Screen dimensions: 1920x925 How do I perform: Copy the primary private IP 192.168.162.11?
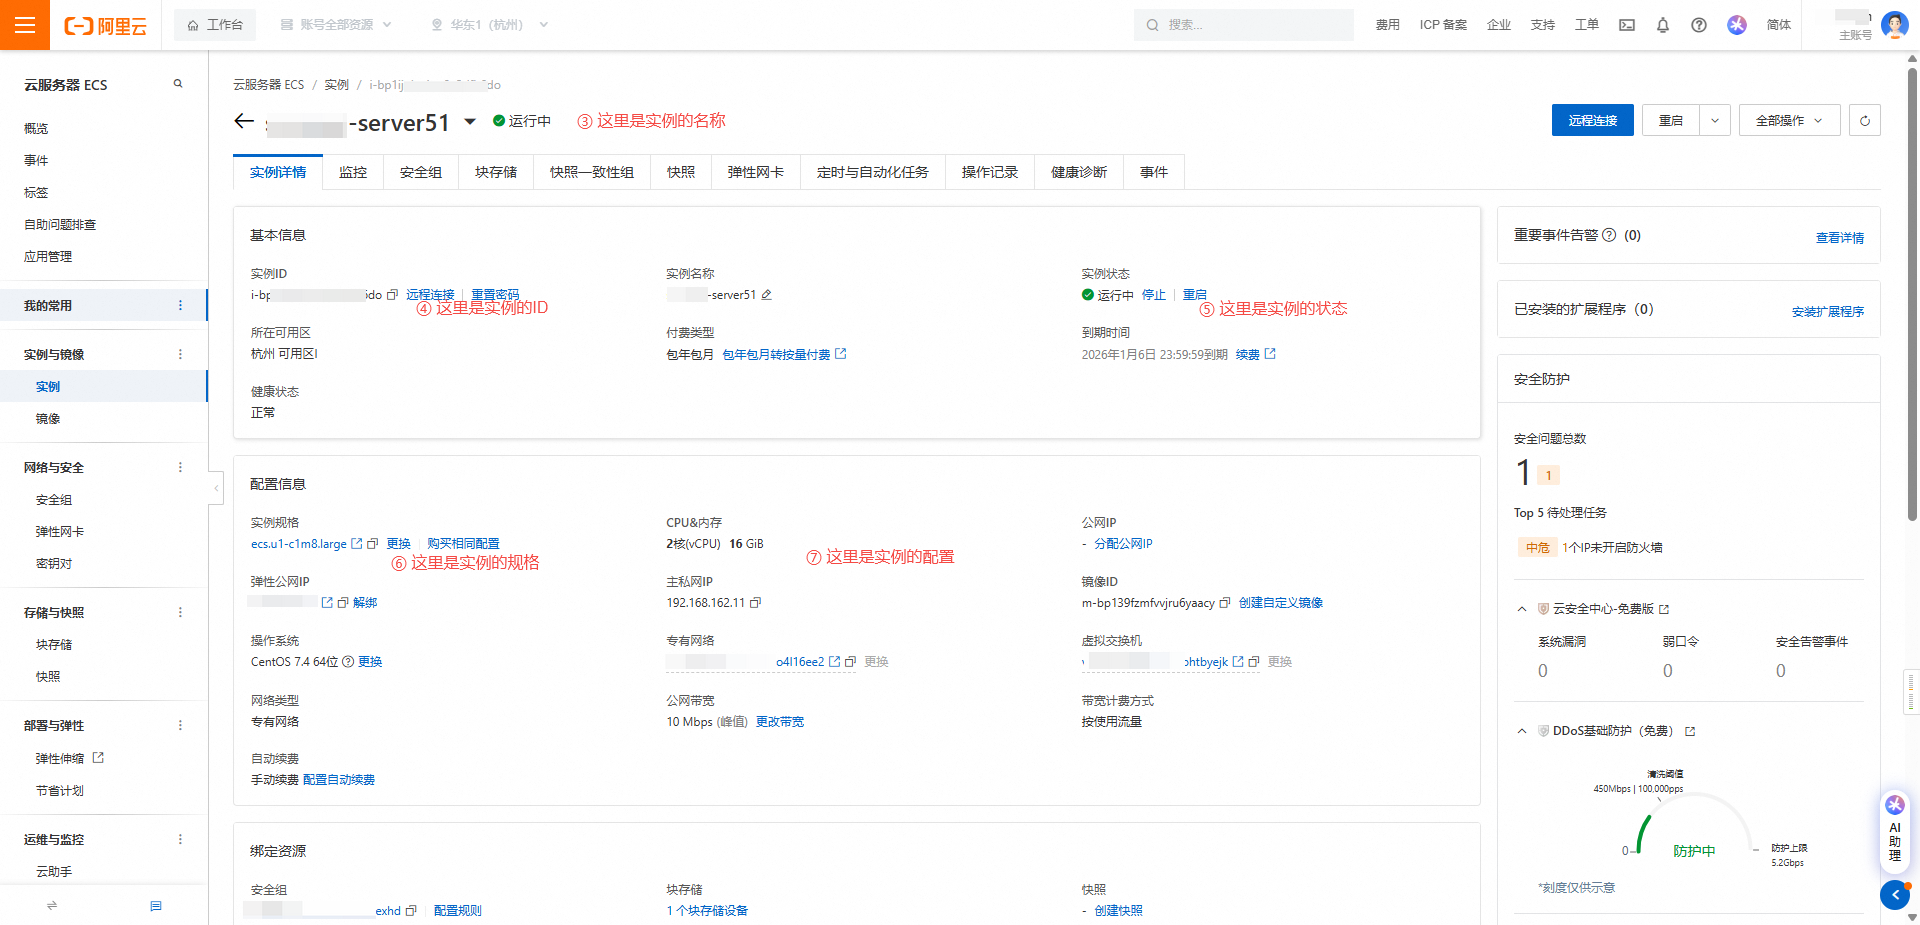point(755,603)
